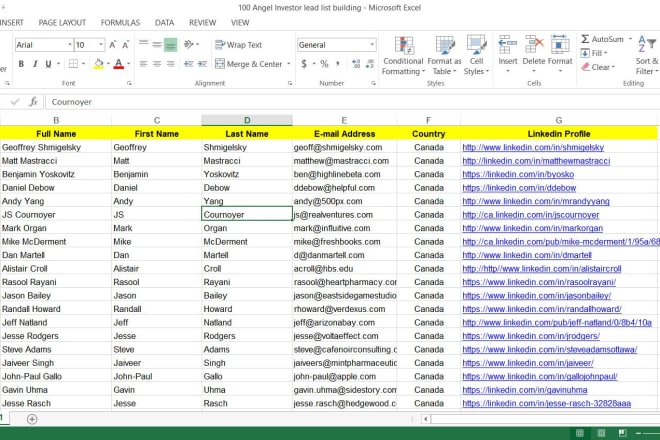Apply red font color
Screen dimensions: 660x440
119,64
